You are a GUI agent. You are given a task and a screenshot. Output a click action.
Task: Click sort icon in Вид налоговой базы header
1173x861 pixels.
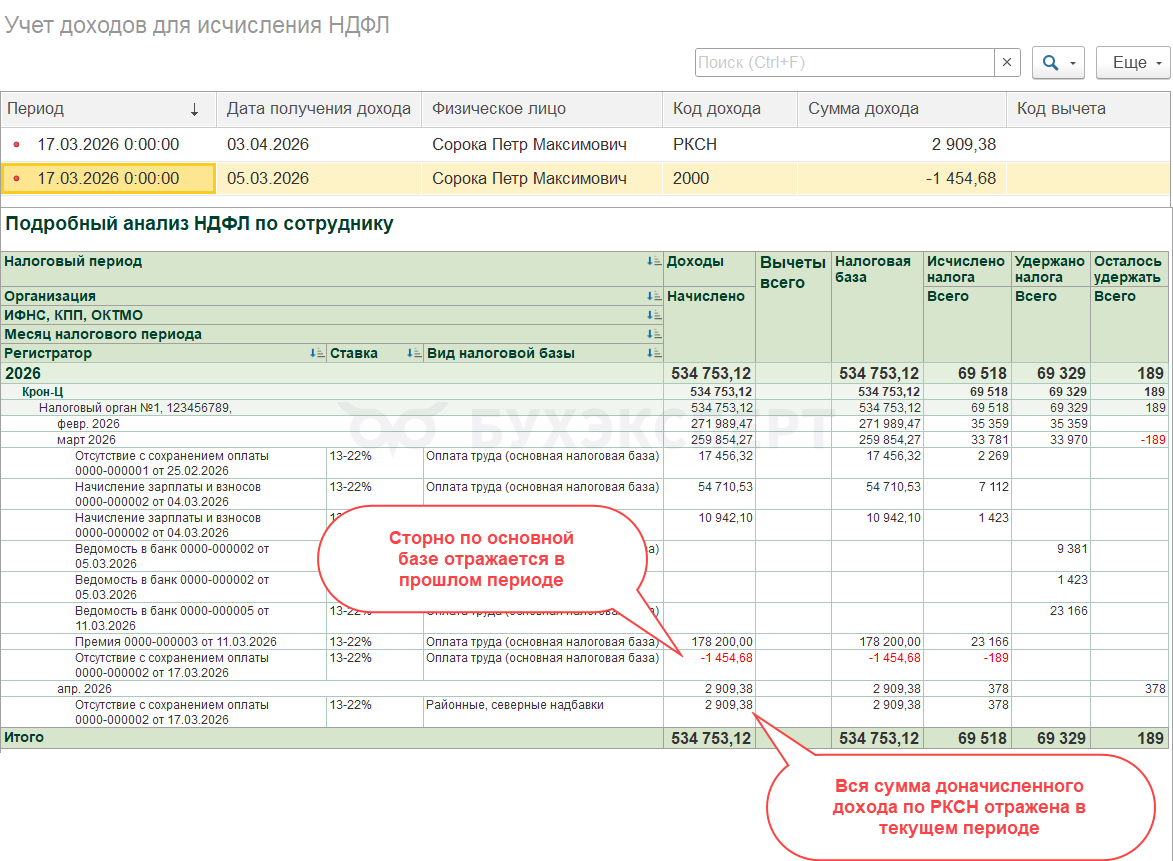tap(655, 353)
